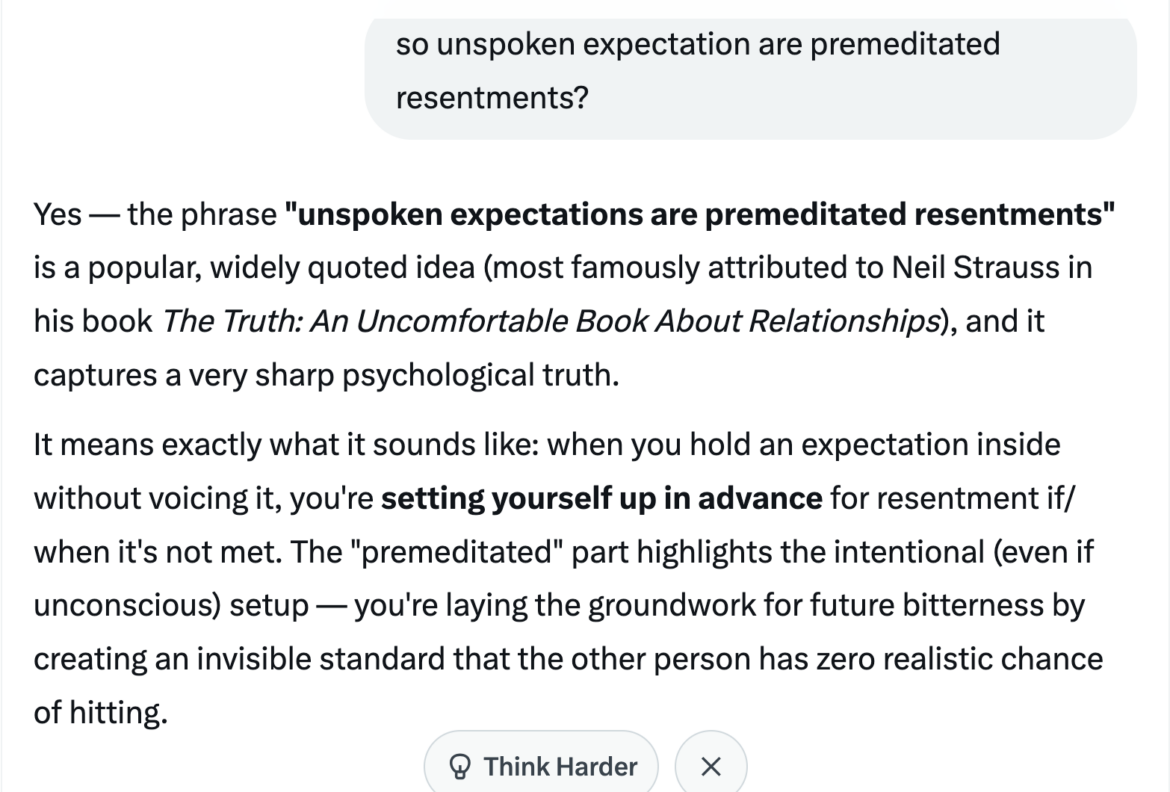
Task: Click the Think Harder button
Action: pos(541,766)
